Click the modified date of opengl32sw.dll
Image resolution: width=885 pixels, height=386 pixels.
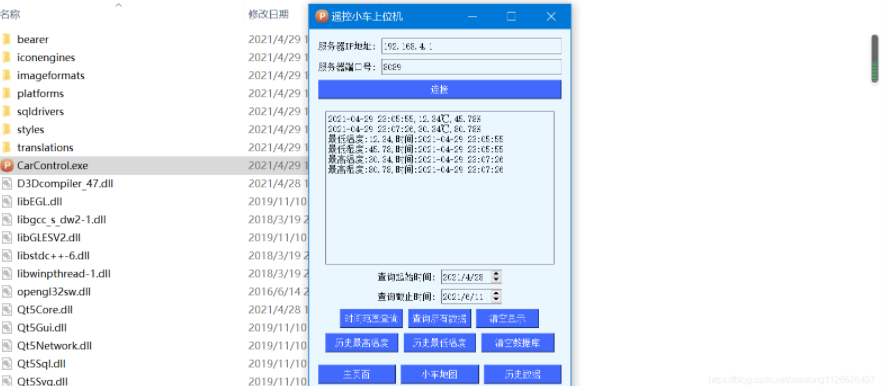[278, 292]
